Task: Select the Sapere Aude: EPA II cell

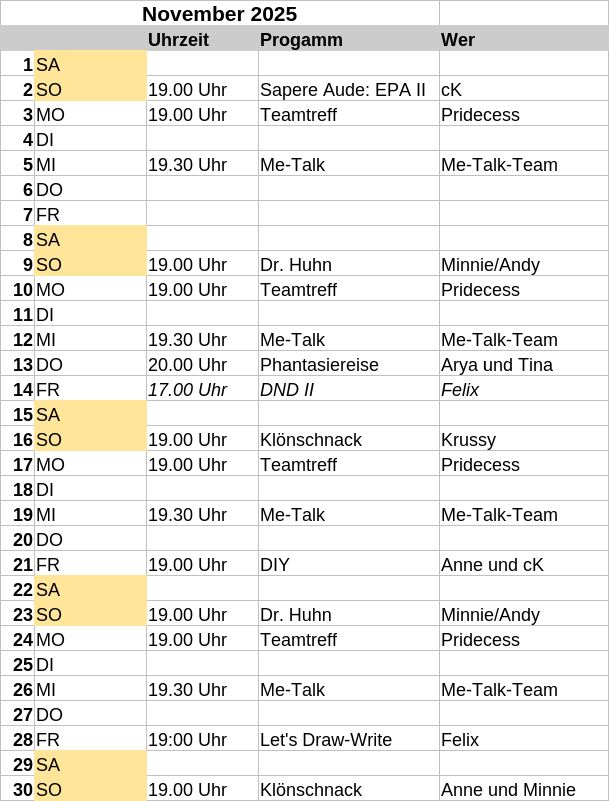Action: 342,90
